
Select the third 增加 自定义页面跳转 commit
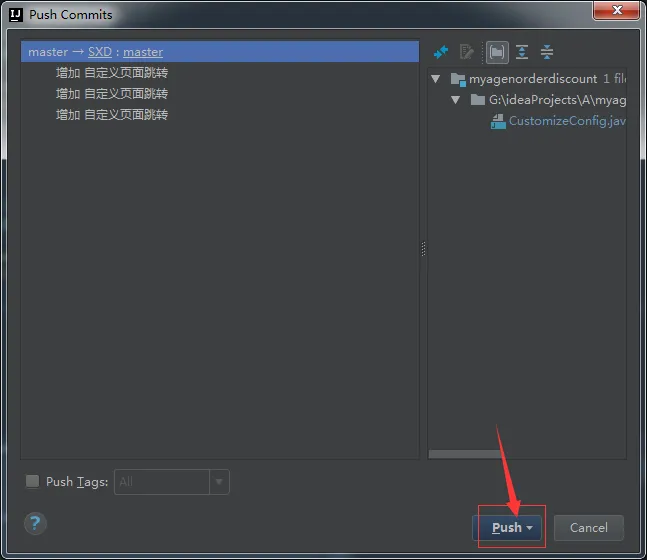pyautogui.click(x=112, y=114)
